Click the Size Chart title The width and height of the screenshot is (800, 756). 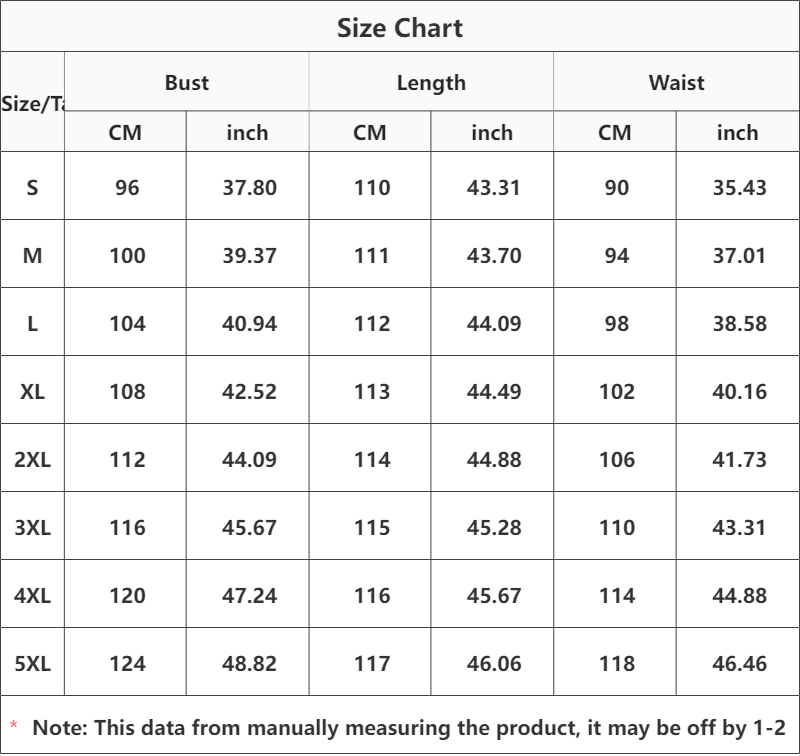coord(399,28)
